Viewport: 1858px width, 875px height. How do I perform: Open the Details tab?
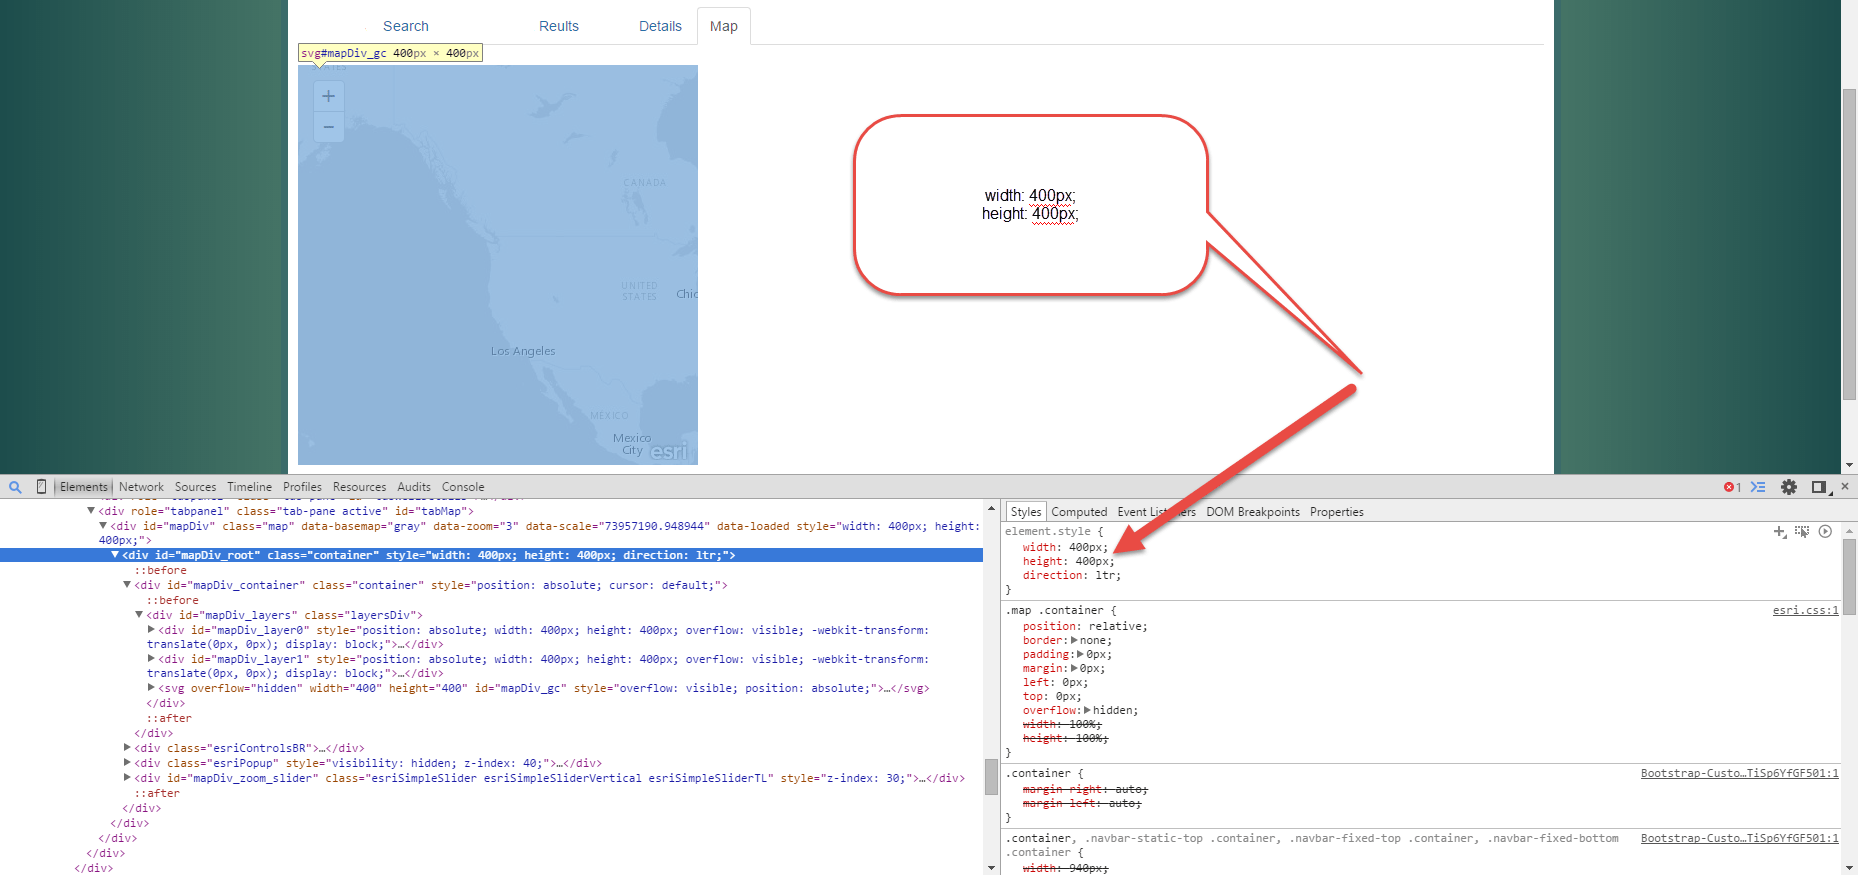[660, 26]
